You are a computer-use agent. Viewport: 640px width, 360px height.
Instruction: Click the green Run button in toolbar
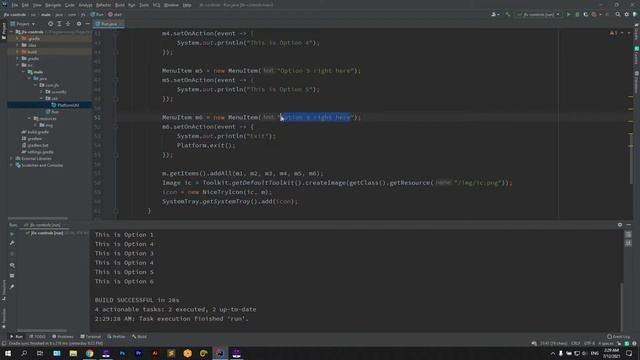[569, 14]
